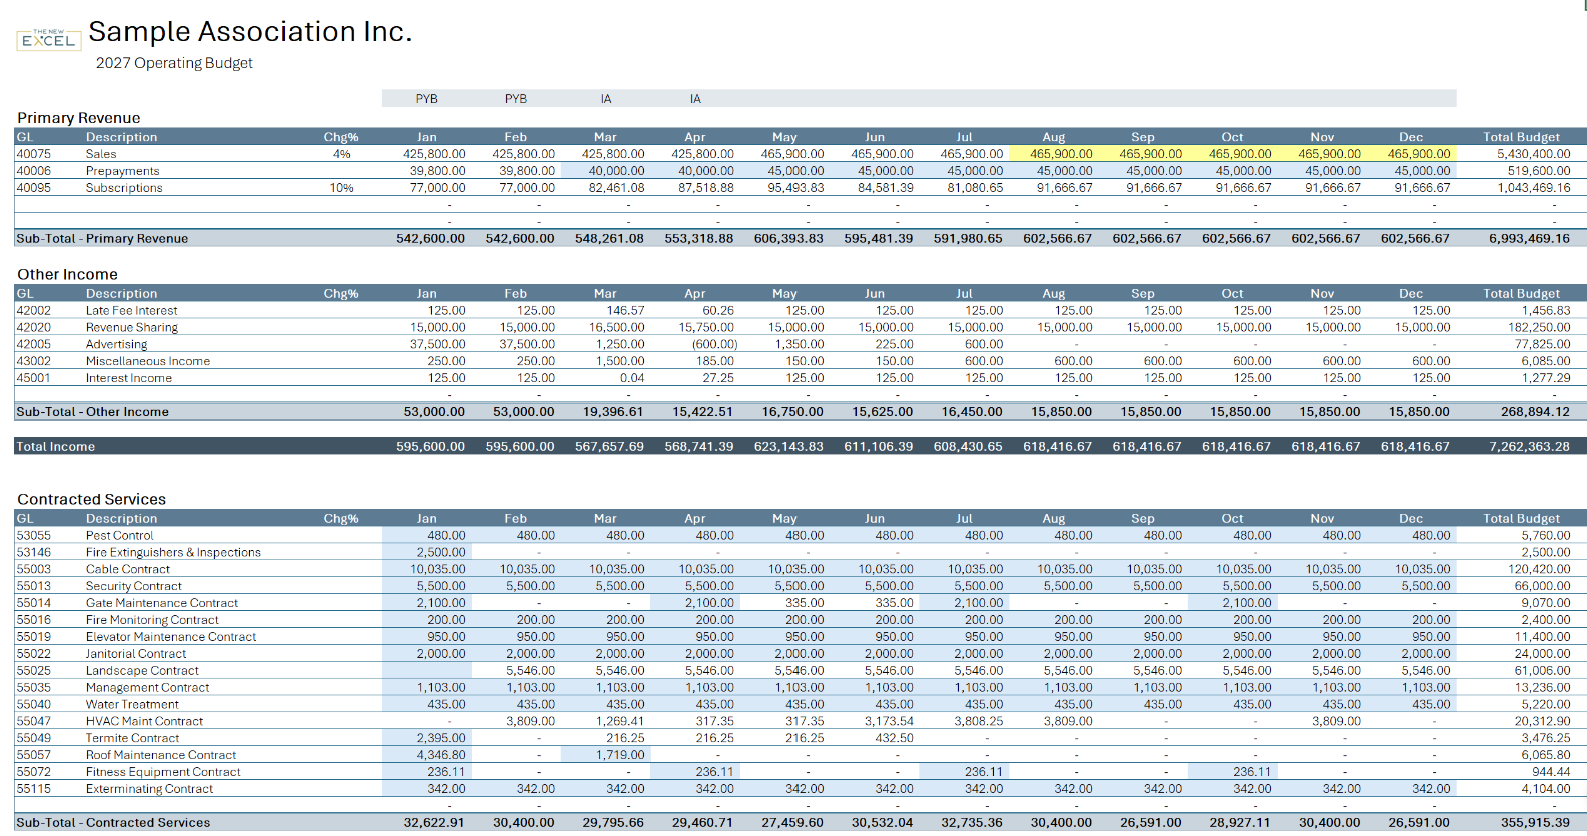Select Roof Maintenance Contract Mar value 1,719.00
Screen dimensions: 1587x836
620,756
